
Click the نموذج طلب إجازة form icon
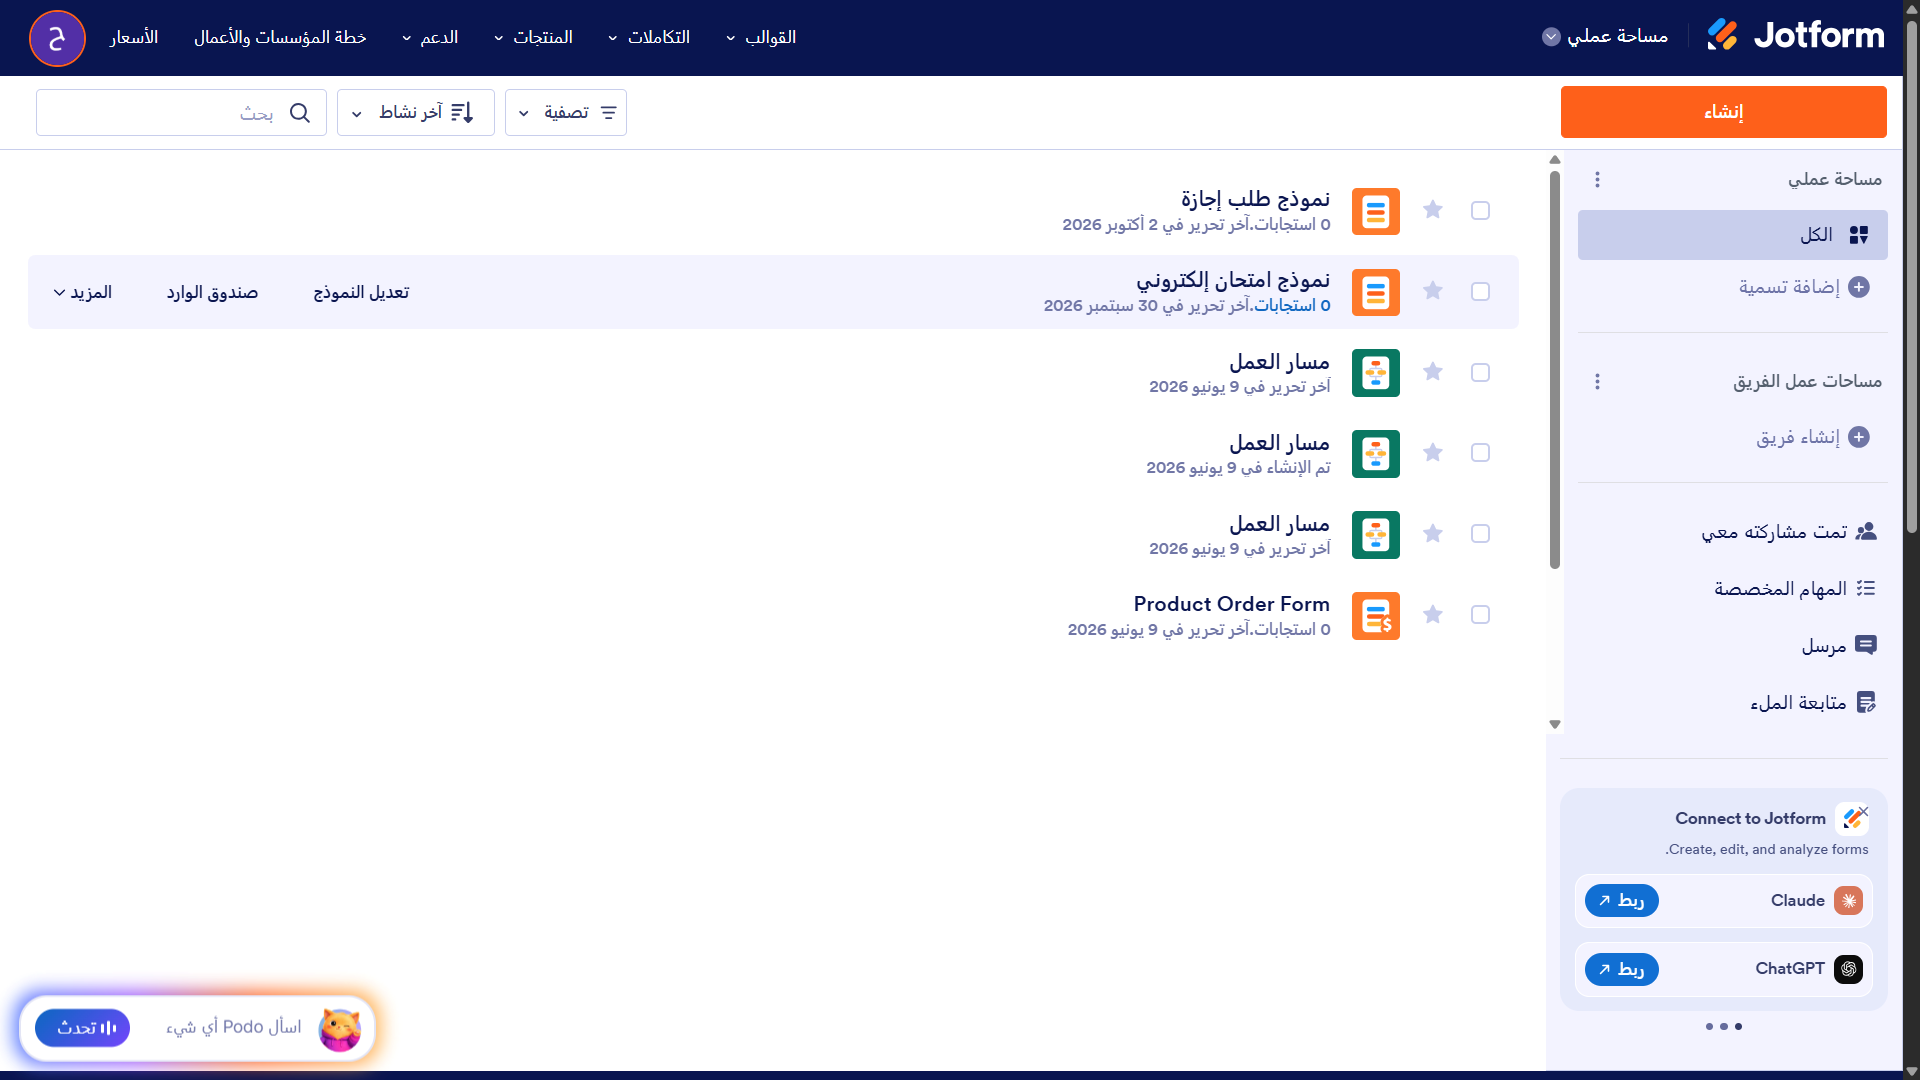pyautogui.click(x=1376, y=212)
